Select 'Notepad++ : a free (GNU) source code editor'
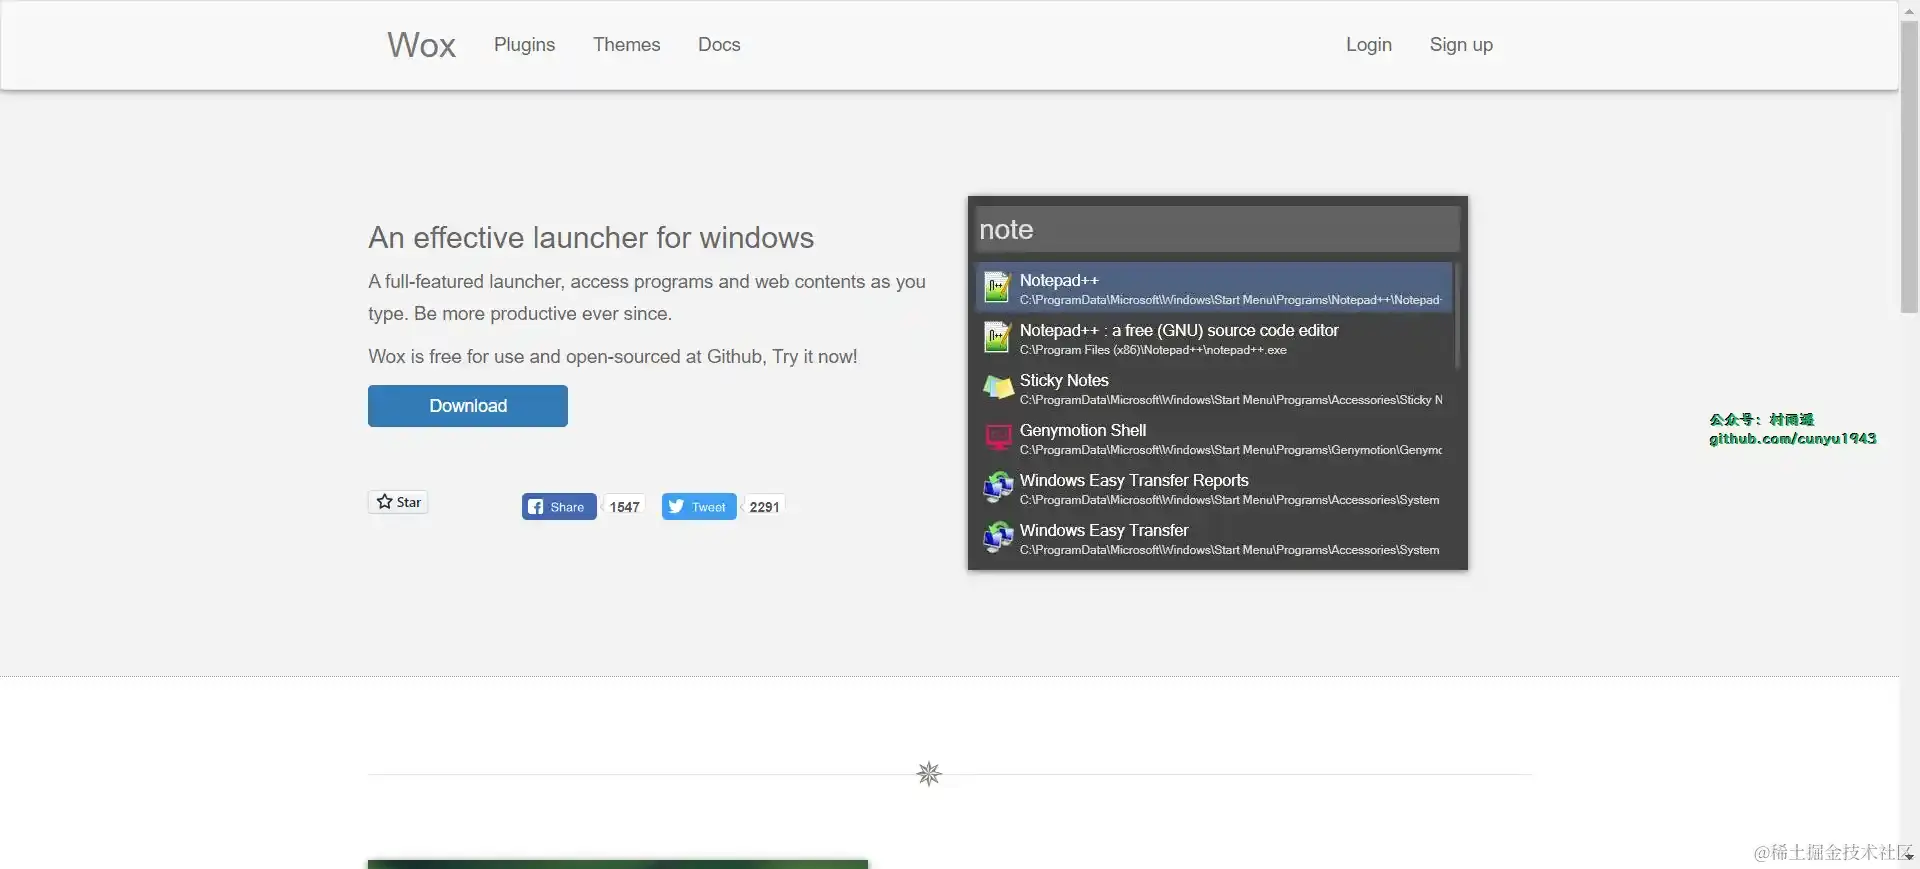This screenshot has width=1920, height=869. pyautogui.click(x=1213, y=338)
